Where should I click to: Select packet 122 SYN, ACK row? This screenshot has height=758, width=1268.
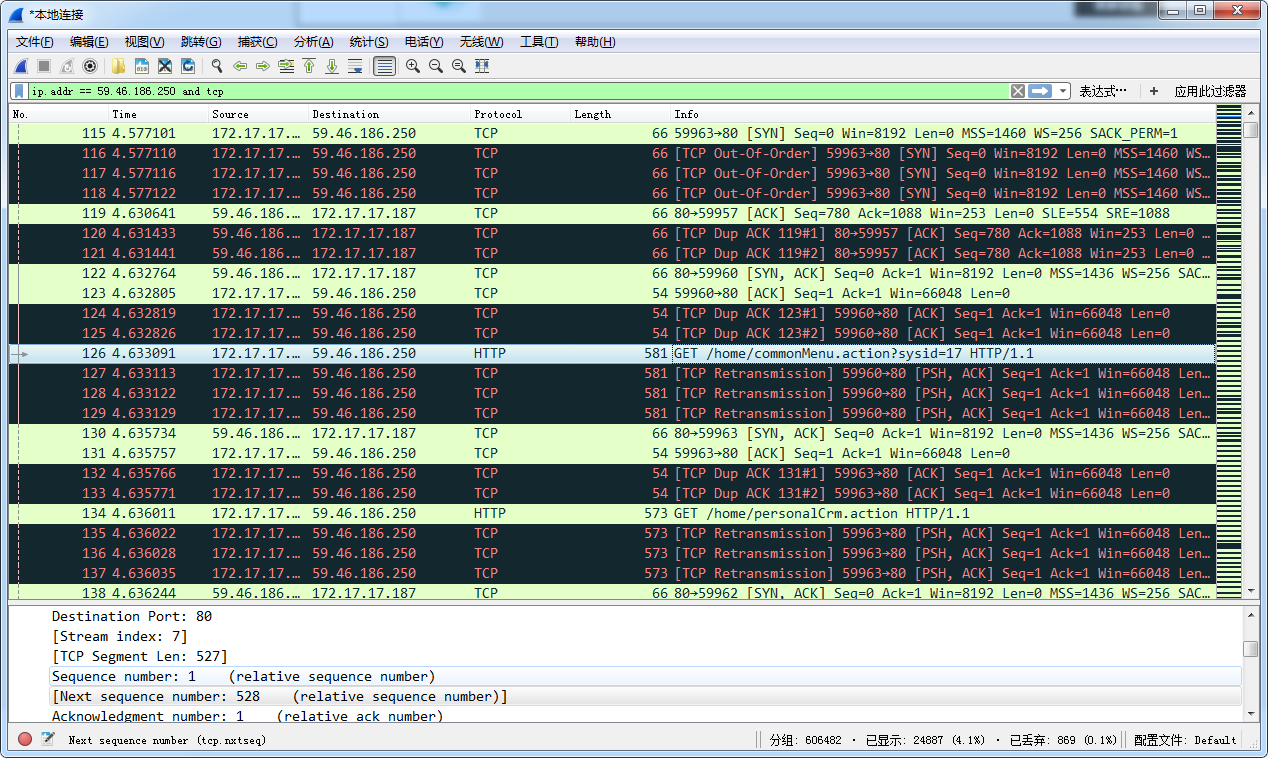point(612,273)
